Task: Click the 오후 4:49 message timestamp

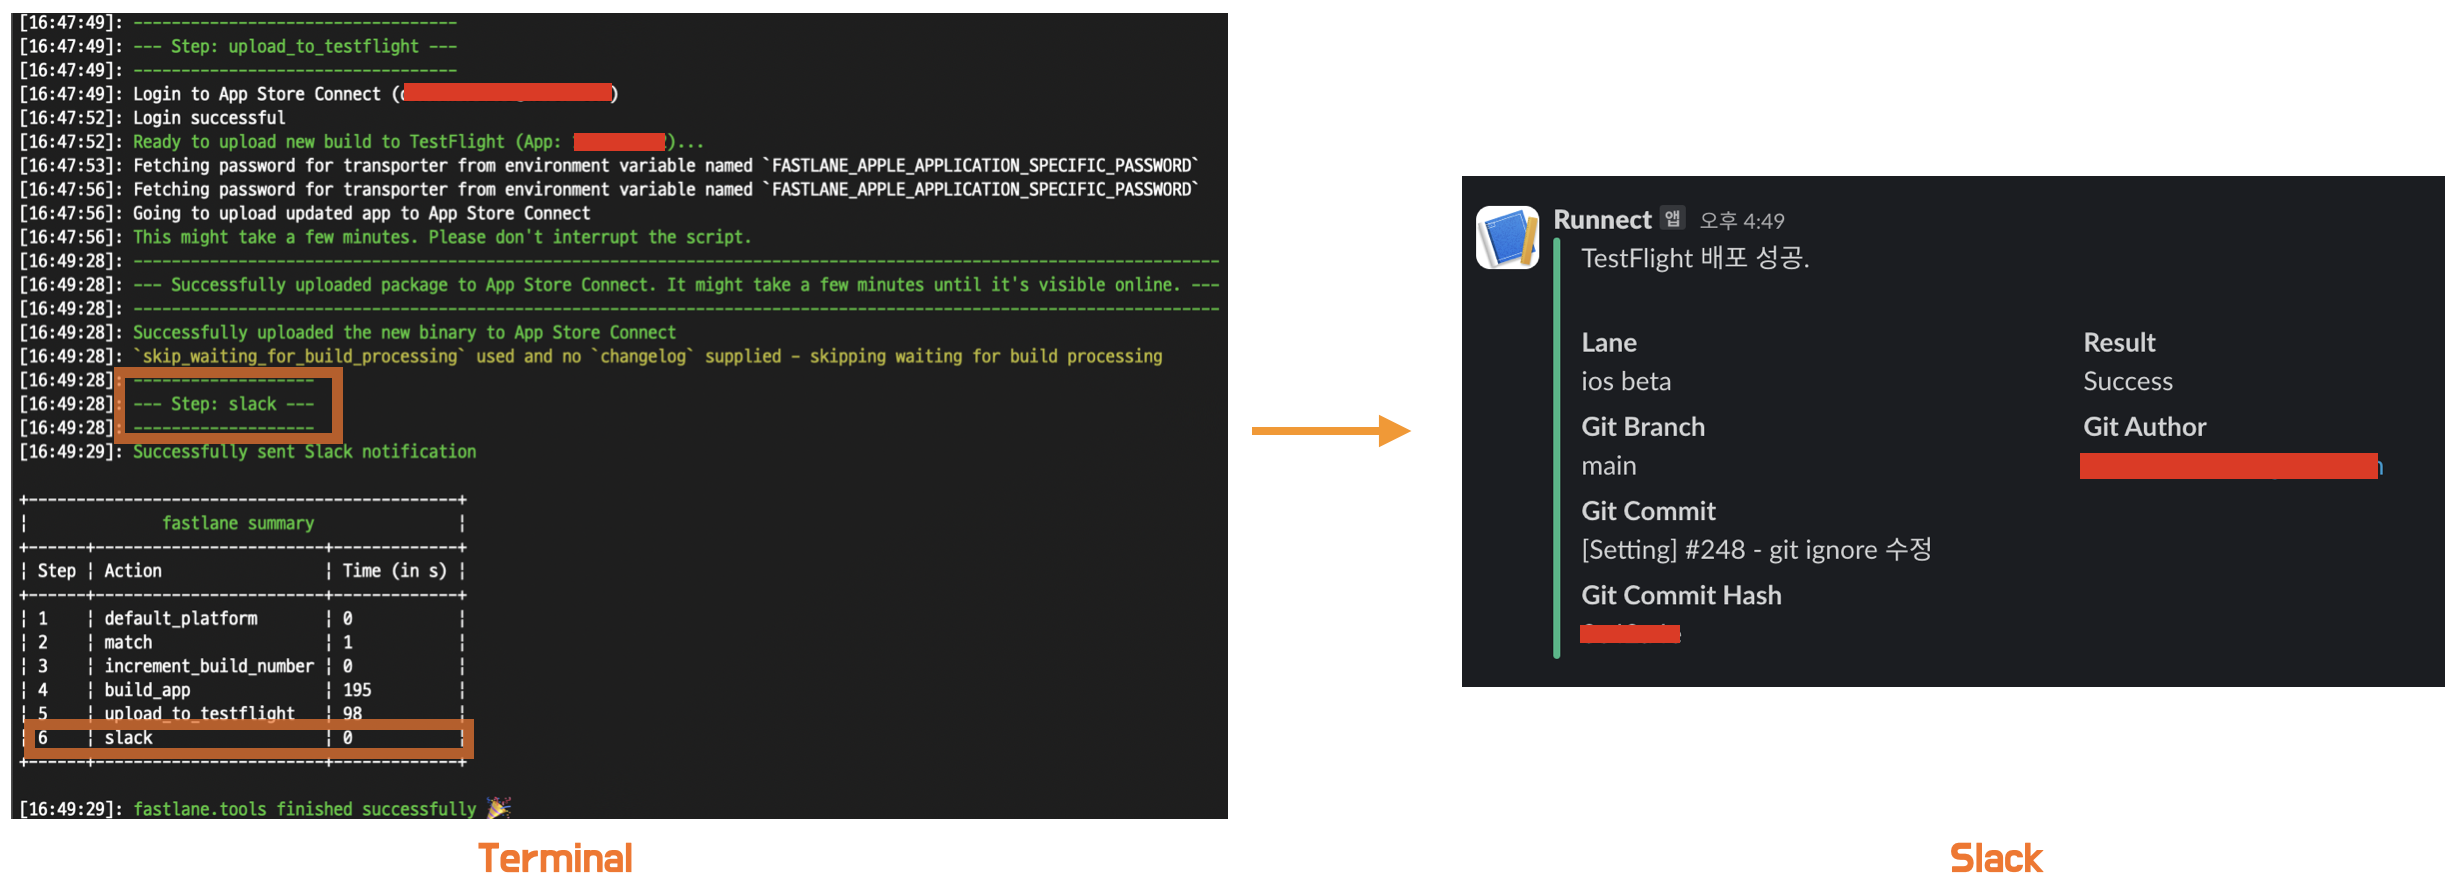Action: click(x=1742, y=221)
